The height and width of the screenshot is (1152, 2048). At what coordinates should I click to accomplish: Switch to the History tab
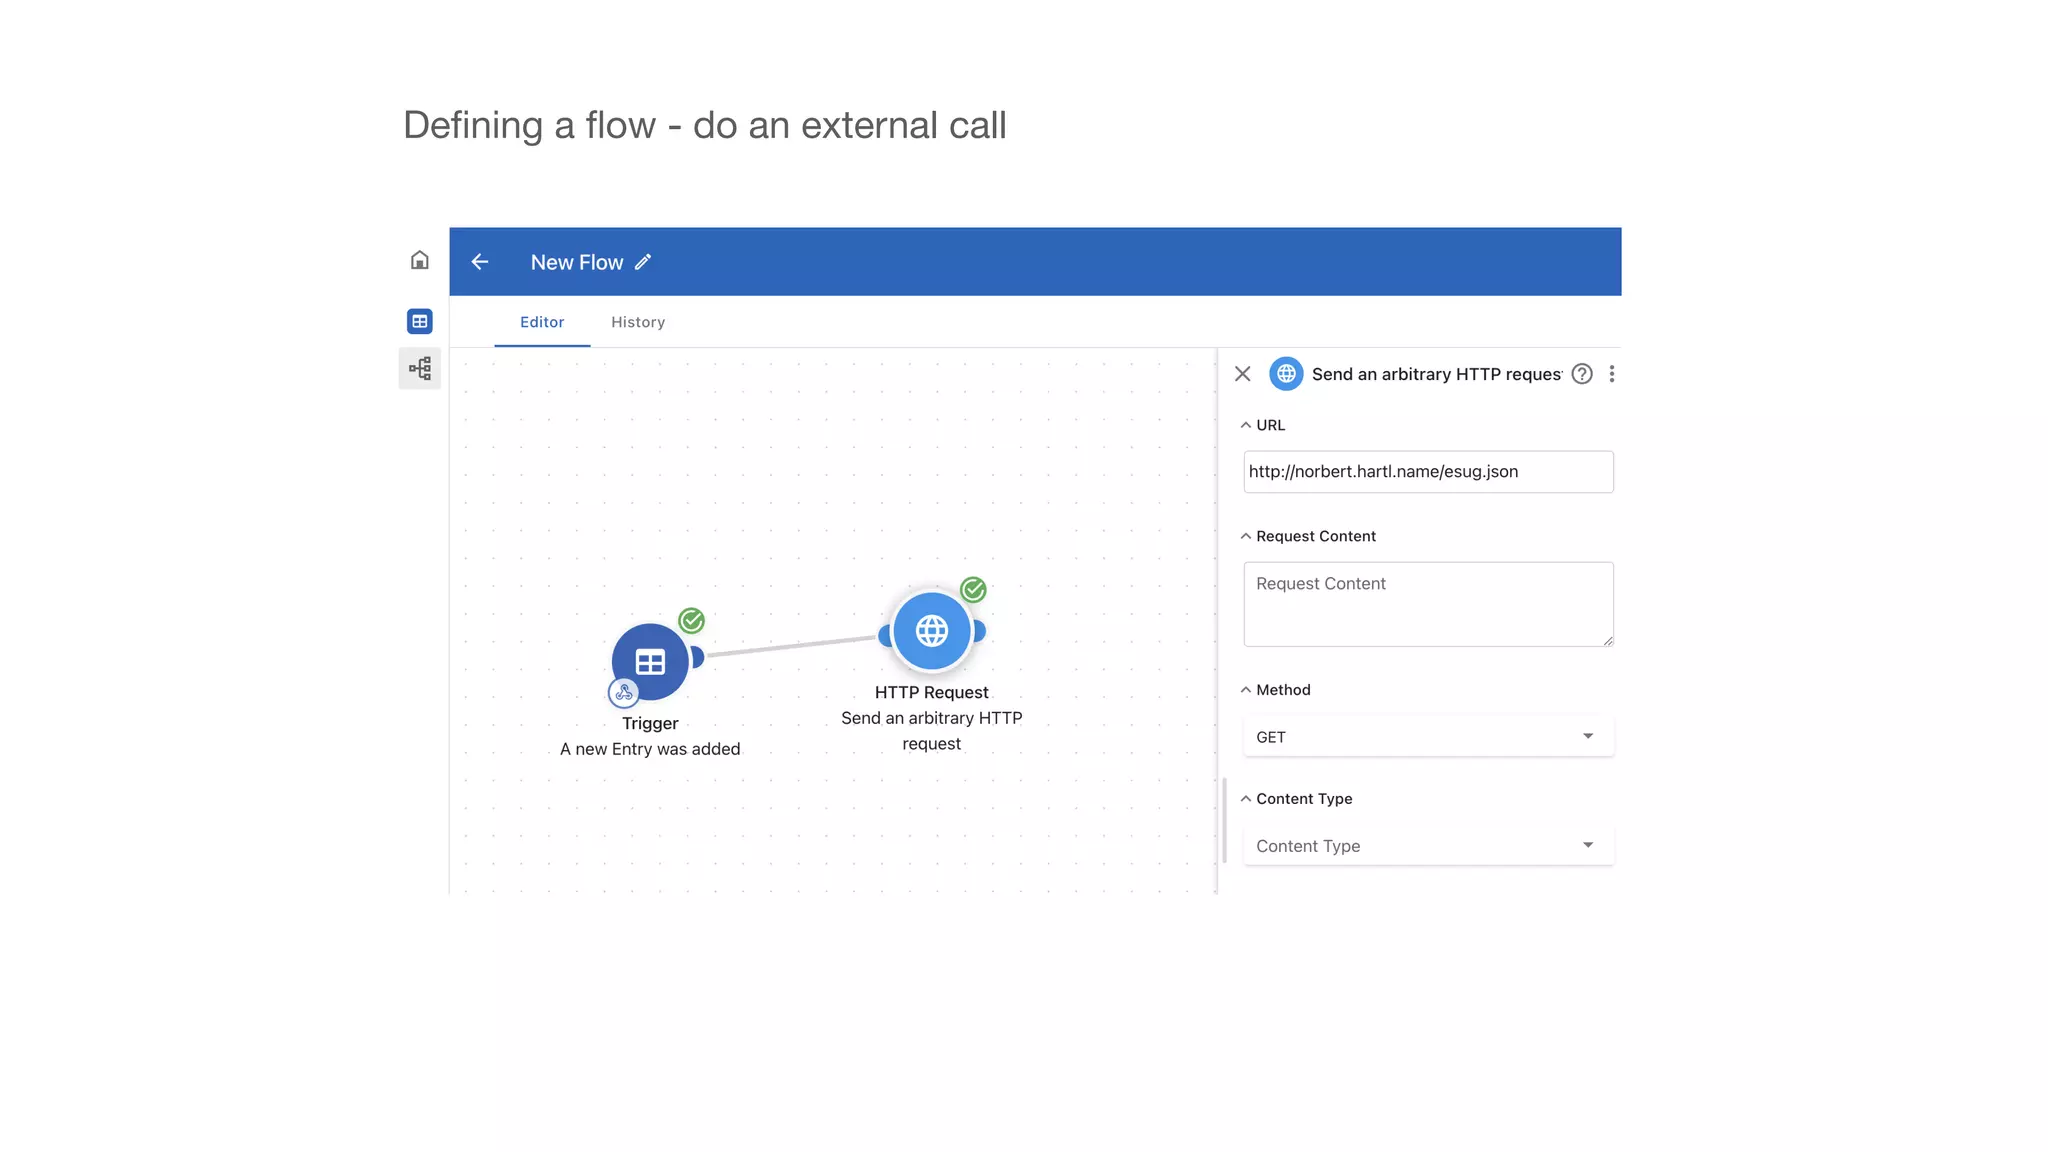(x=638, y=322)
